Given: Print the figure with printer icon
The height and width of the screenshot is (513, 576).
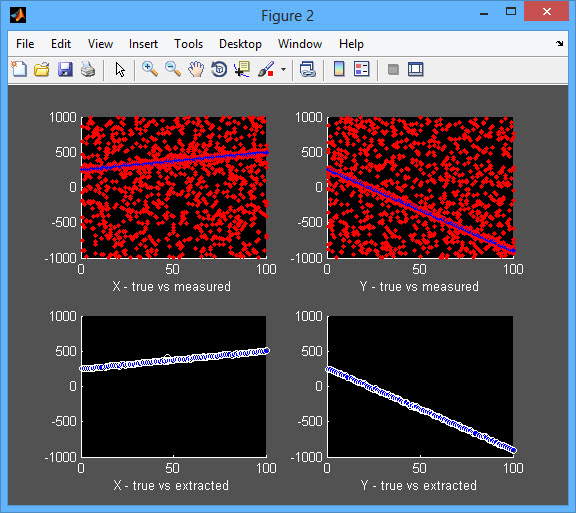Looking at the screenshot, I should (x=88, y=69).
